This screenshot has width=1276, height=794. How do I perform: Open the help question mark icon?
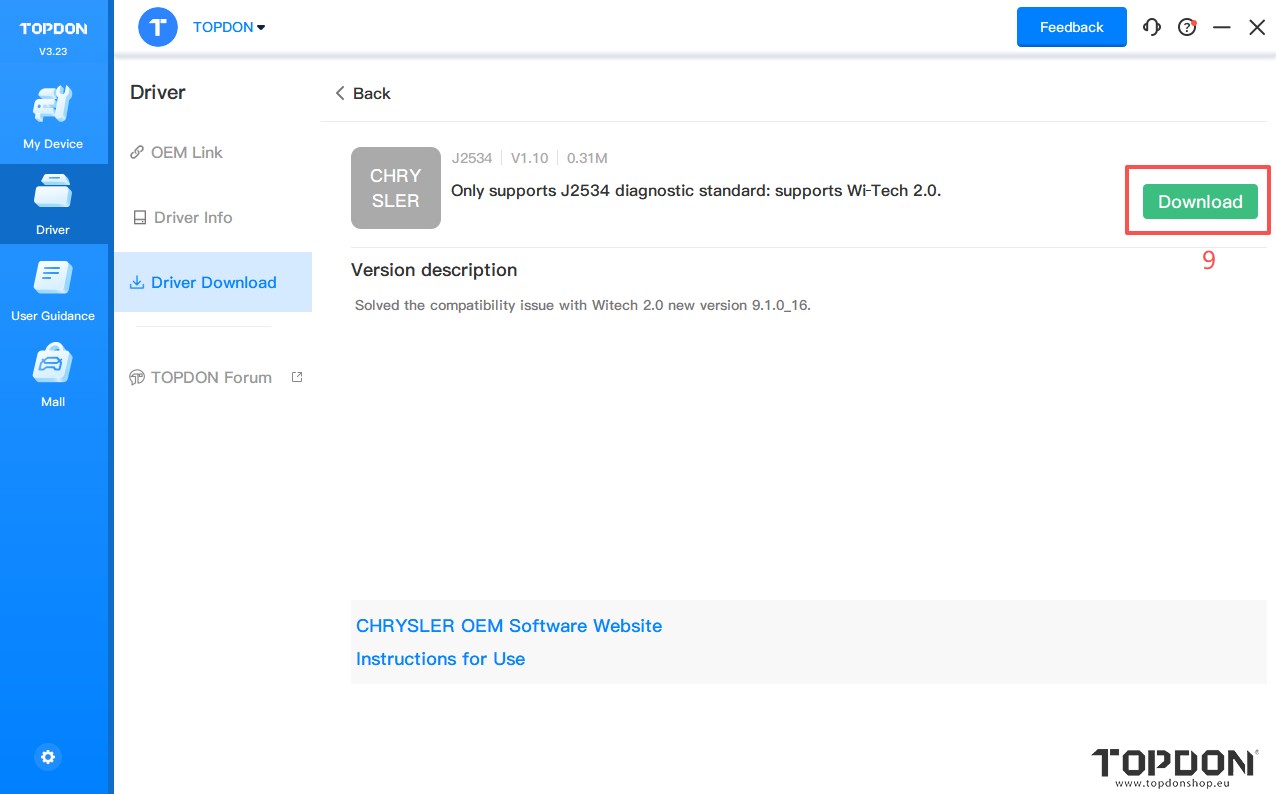[x=1187, y=28]
